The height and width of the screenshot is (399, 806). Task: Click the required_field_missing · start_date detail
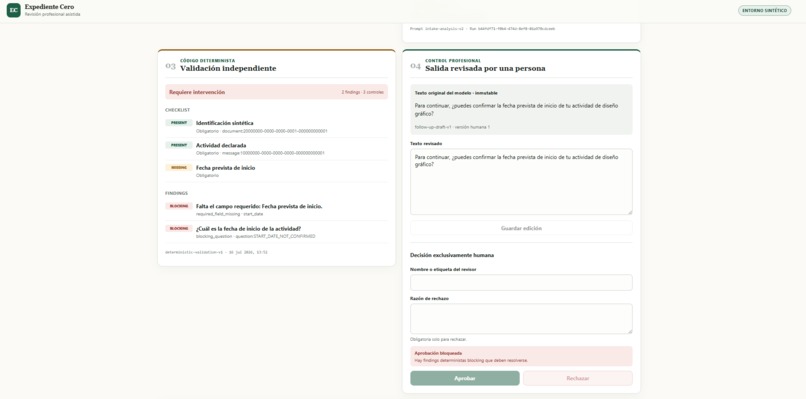coord(229,214)
